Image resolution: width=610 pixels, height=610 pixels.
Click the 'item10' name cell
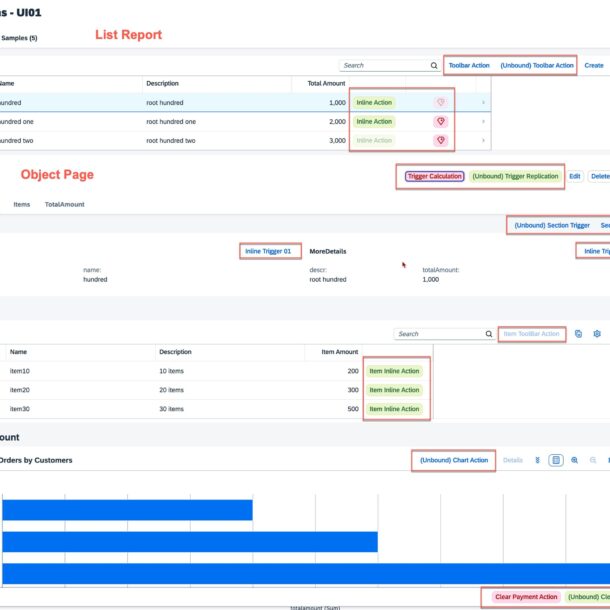coord(19,371)
